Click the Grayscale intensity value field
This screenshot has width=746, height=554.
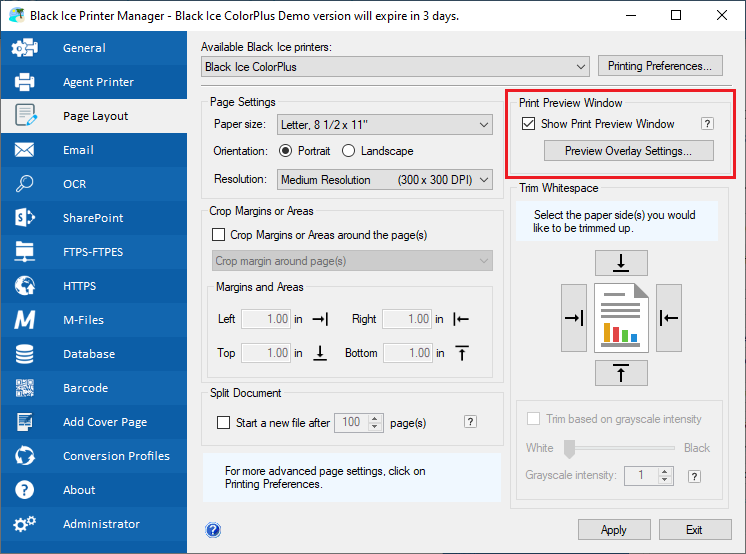[641, 476]
